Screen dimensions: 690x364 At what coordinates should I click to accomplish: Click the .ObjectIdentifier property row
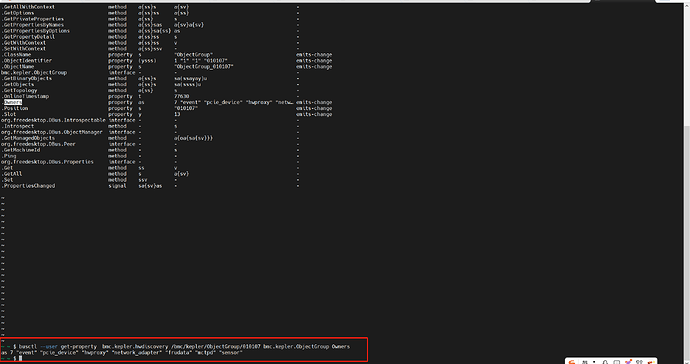[166, 60]
